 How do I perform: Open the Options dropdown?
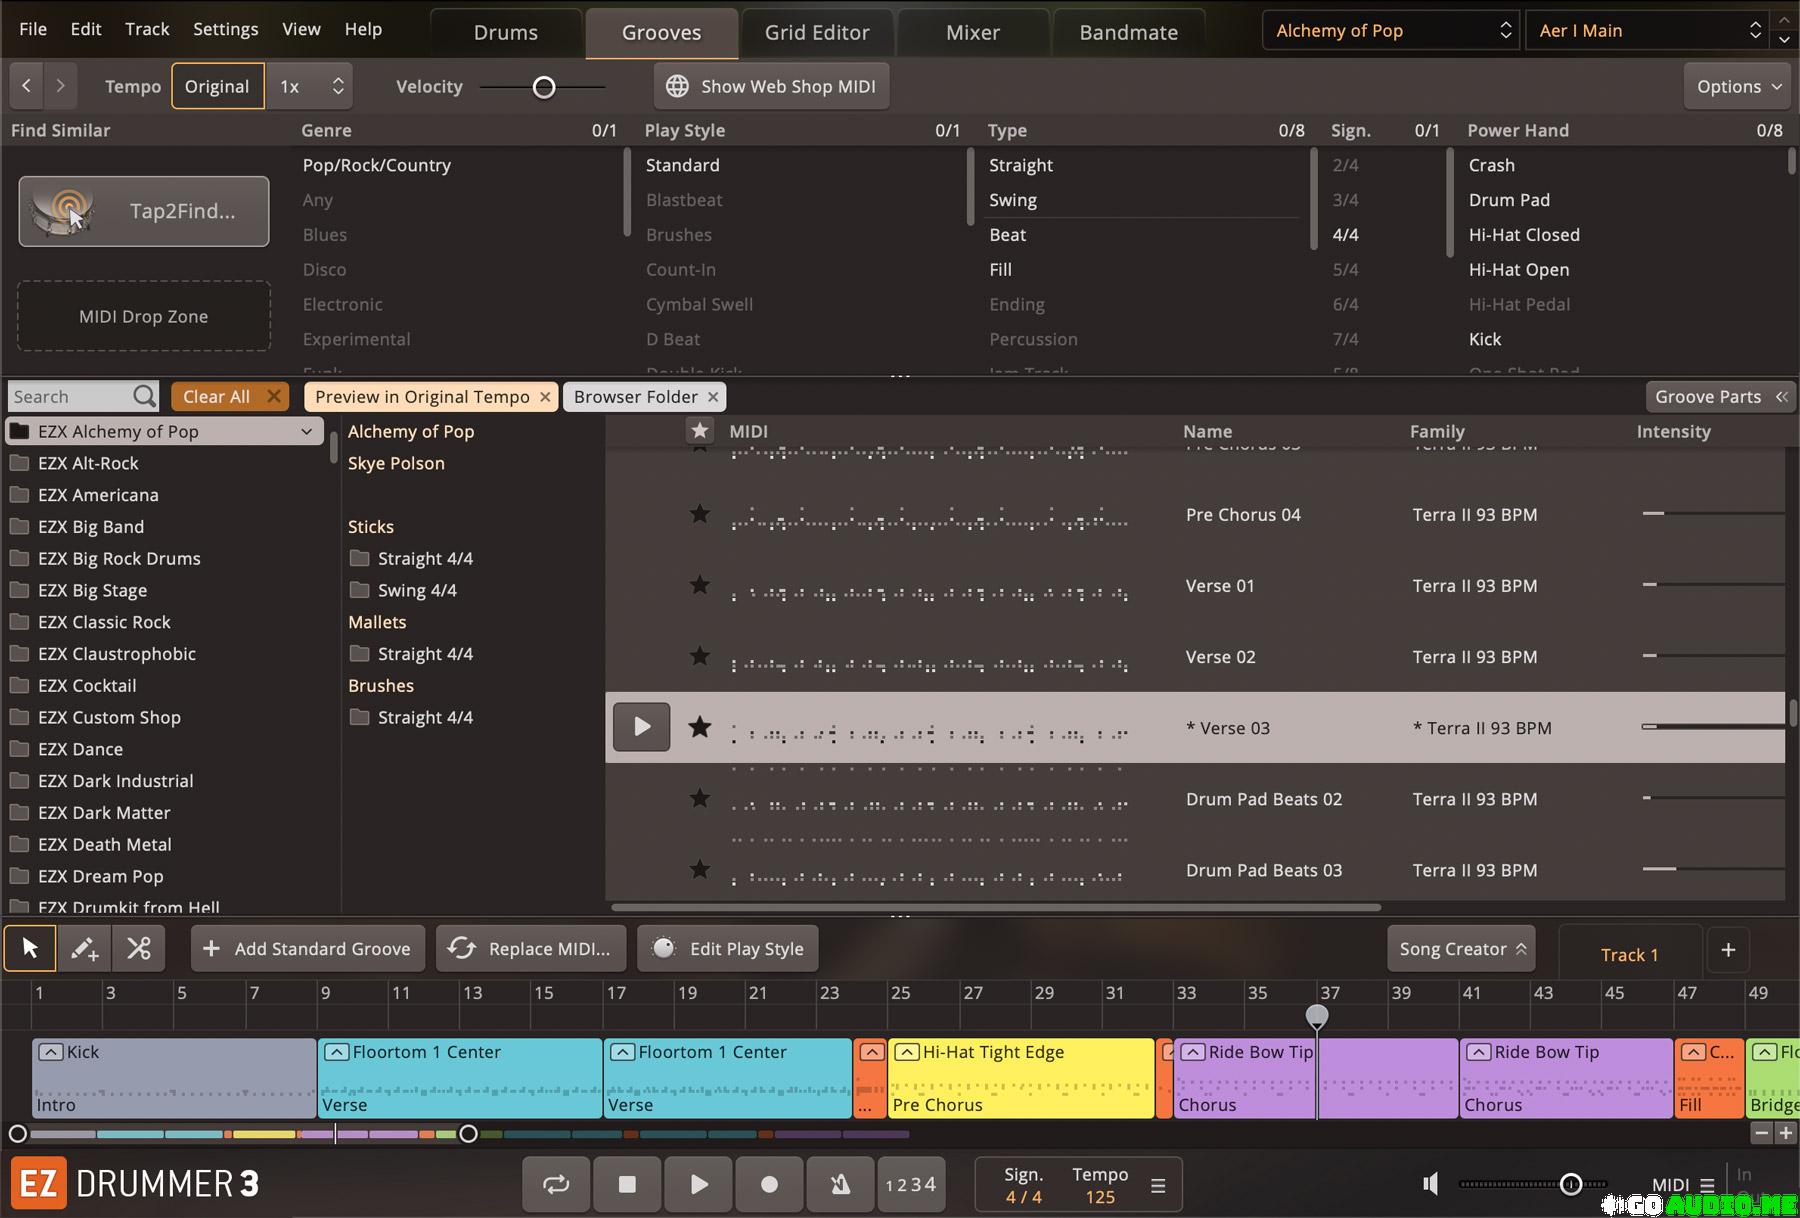(x=1739, y=86)
